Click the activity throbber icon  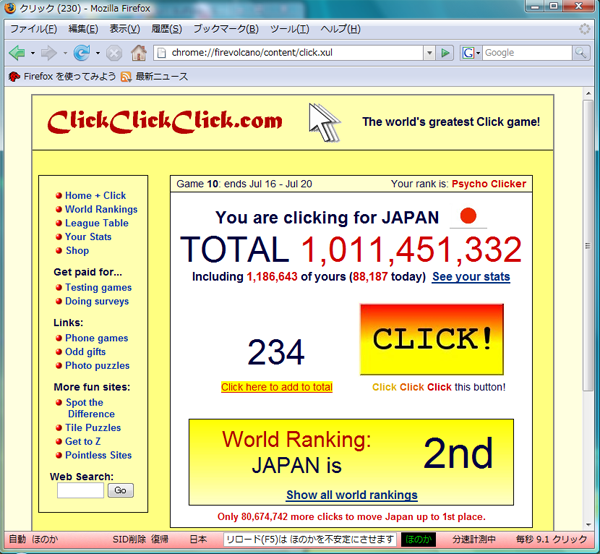pyautogui.click(x=584, y=29)
